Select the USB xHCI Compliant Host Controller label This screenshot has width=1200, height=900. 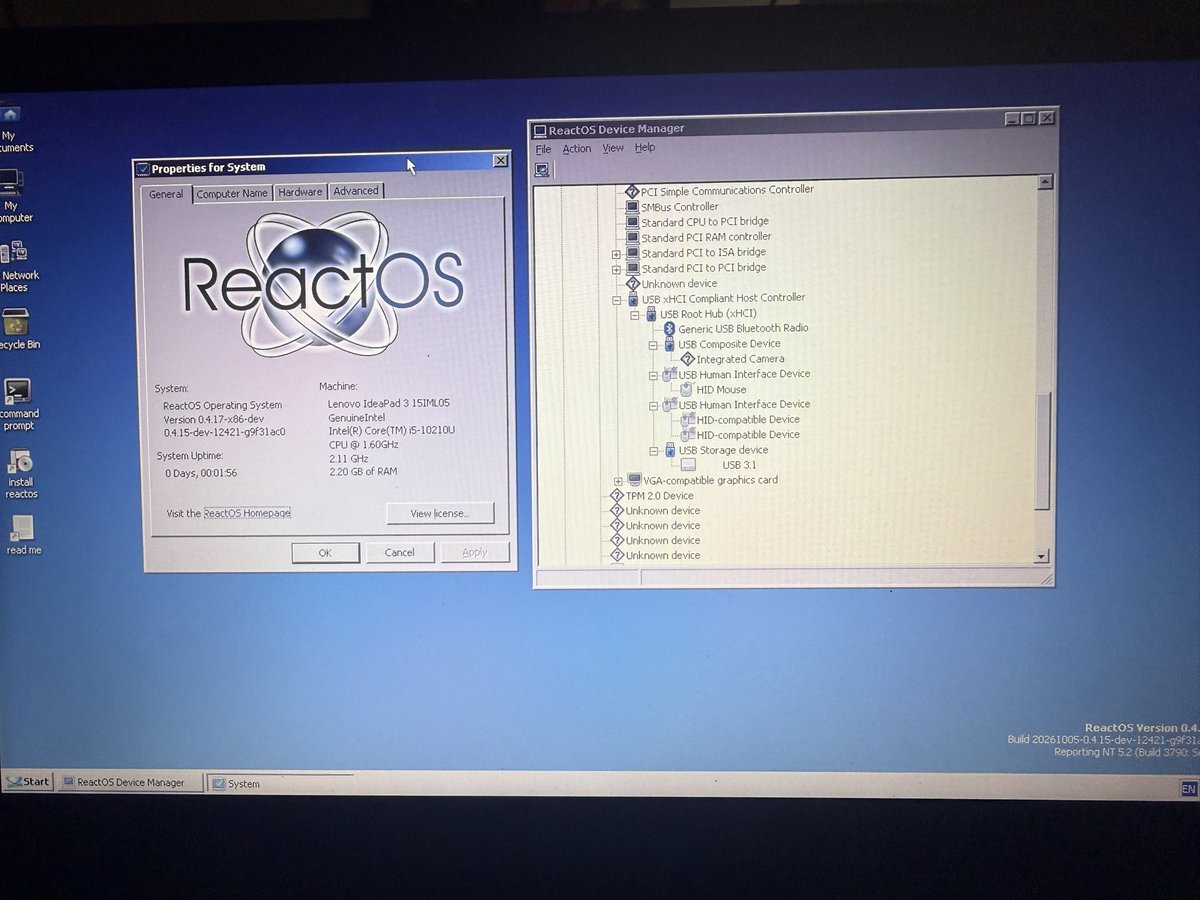(x=723, y=298)
